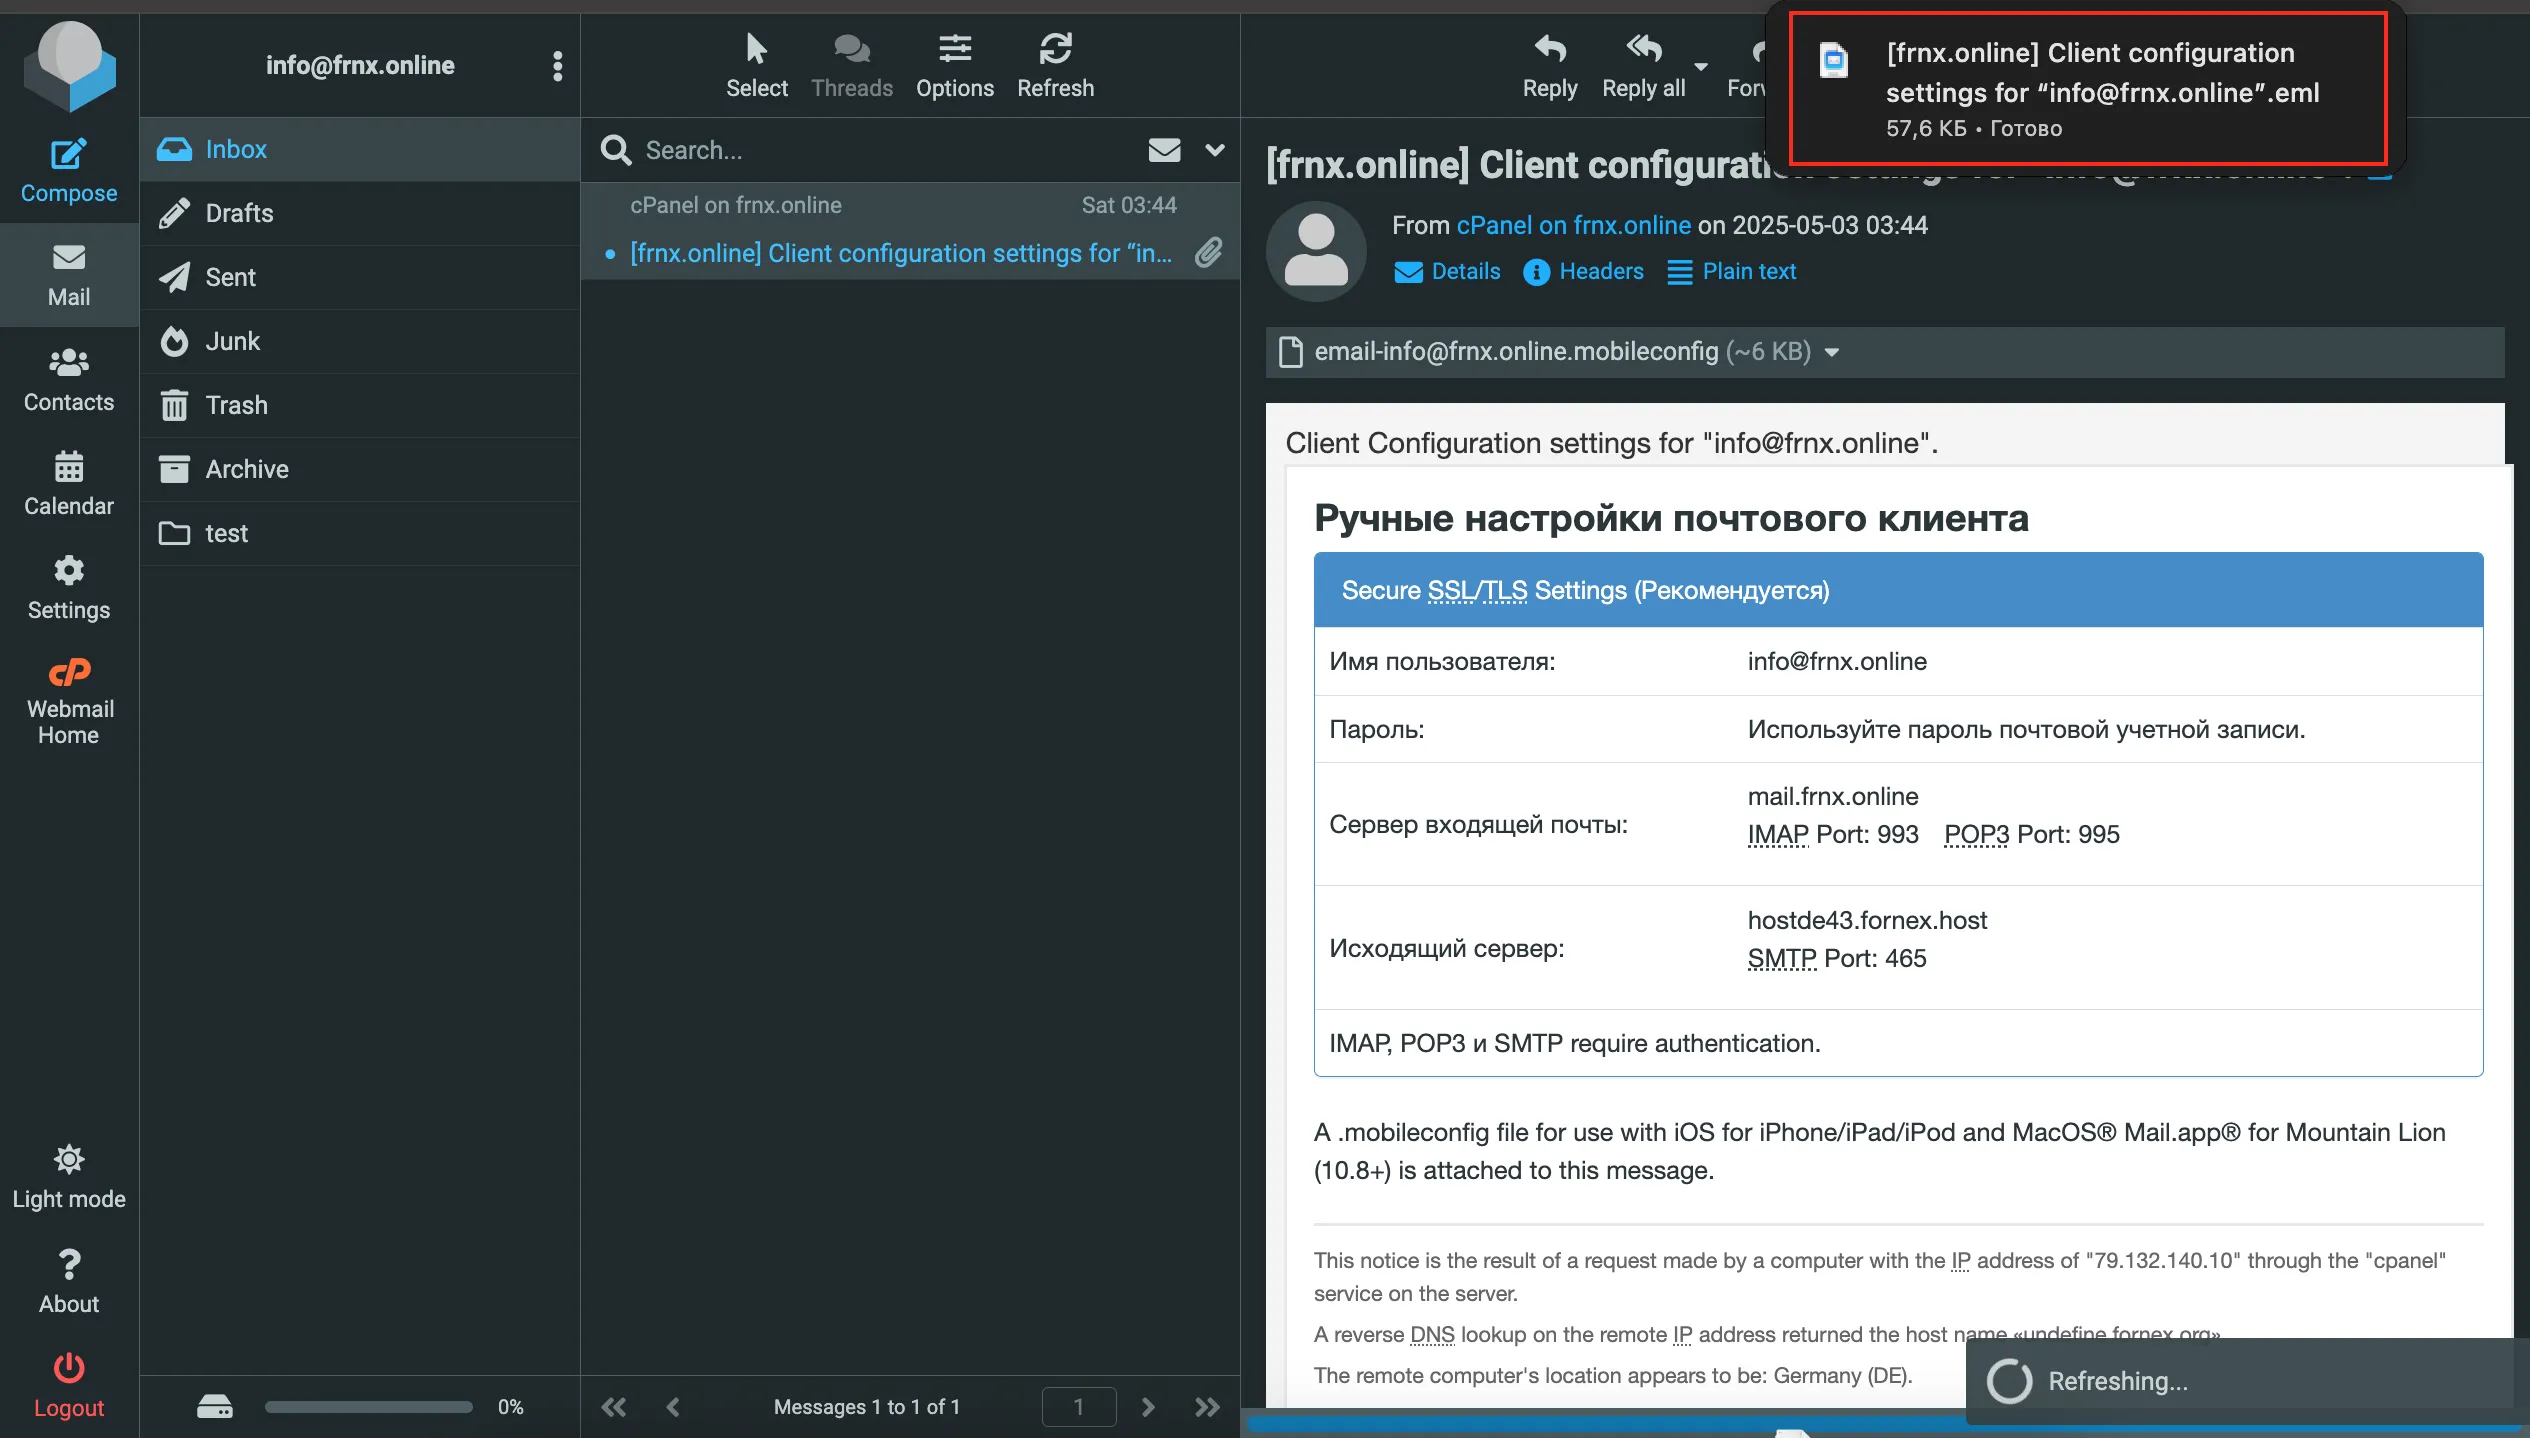
Task: Open the Junk folder
Action: point(232,341)
